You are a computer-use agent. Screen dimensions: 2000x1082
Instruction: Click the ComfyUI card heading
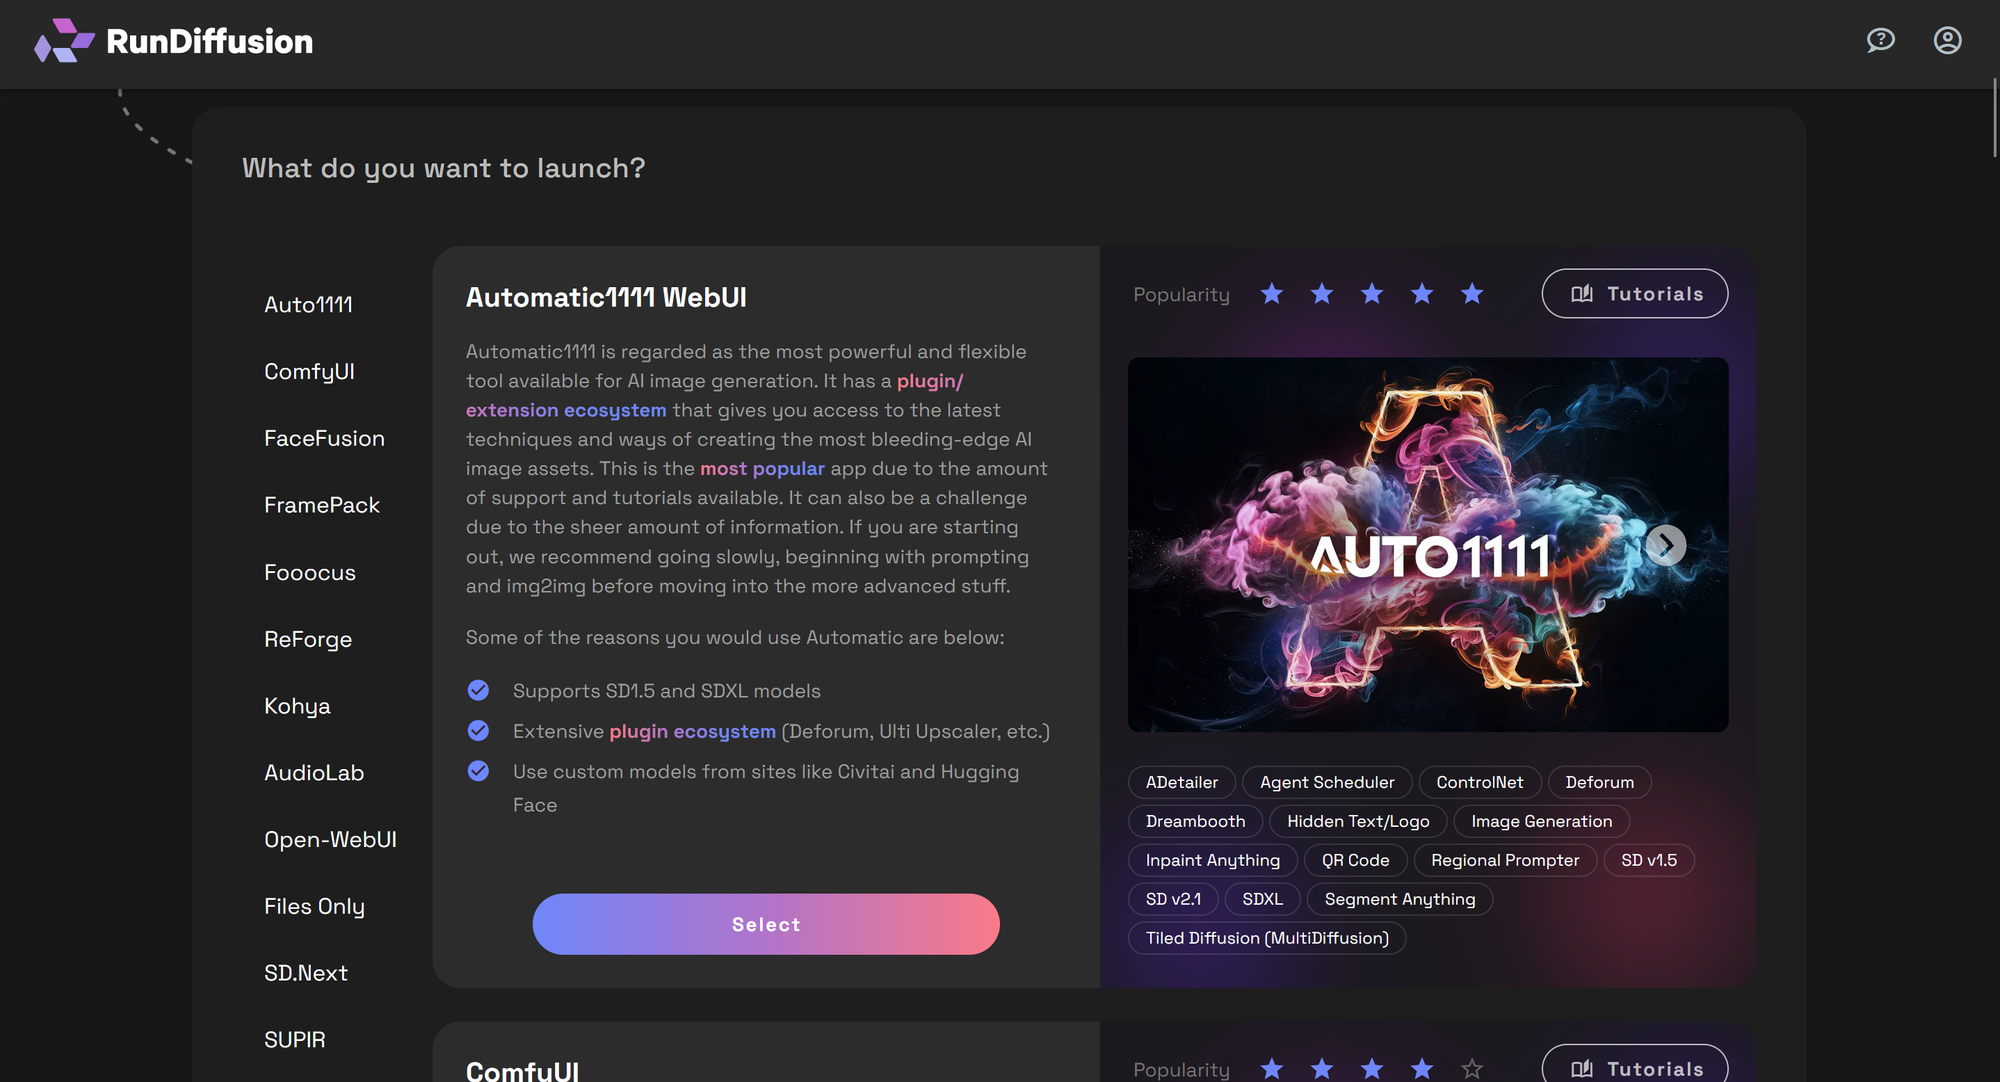tap(522, 1070)
